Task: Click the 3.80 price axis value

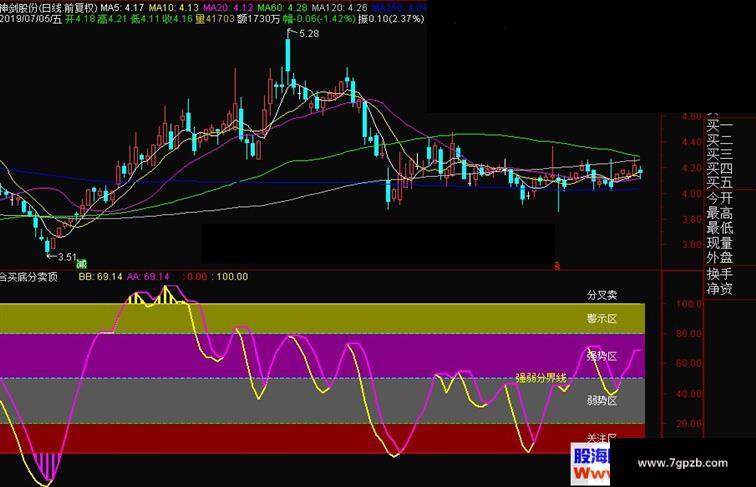Action: 691,219
